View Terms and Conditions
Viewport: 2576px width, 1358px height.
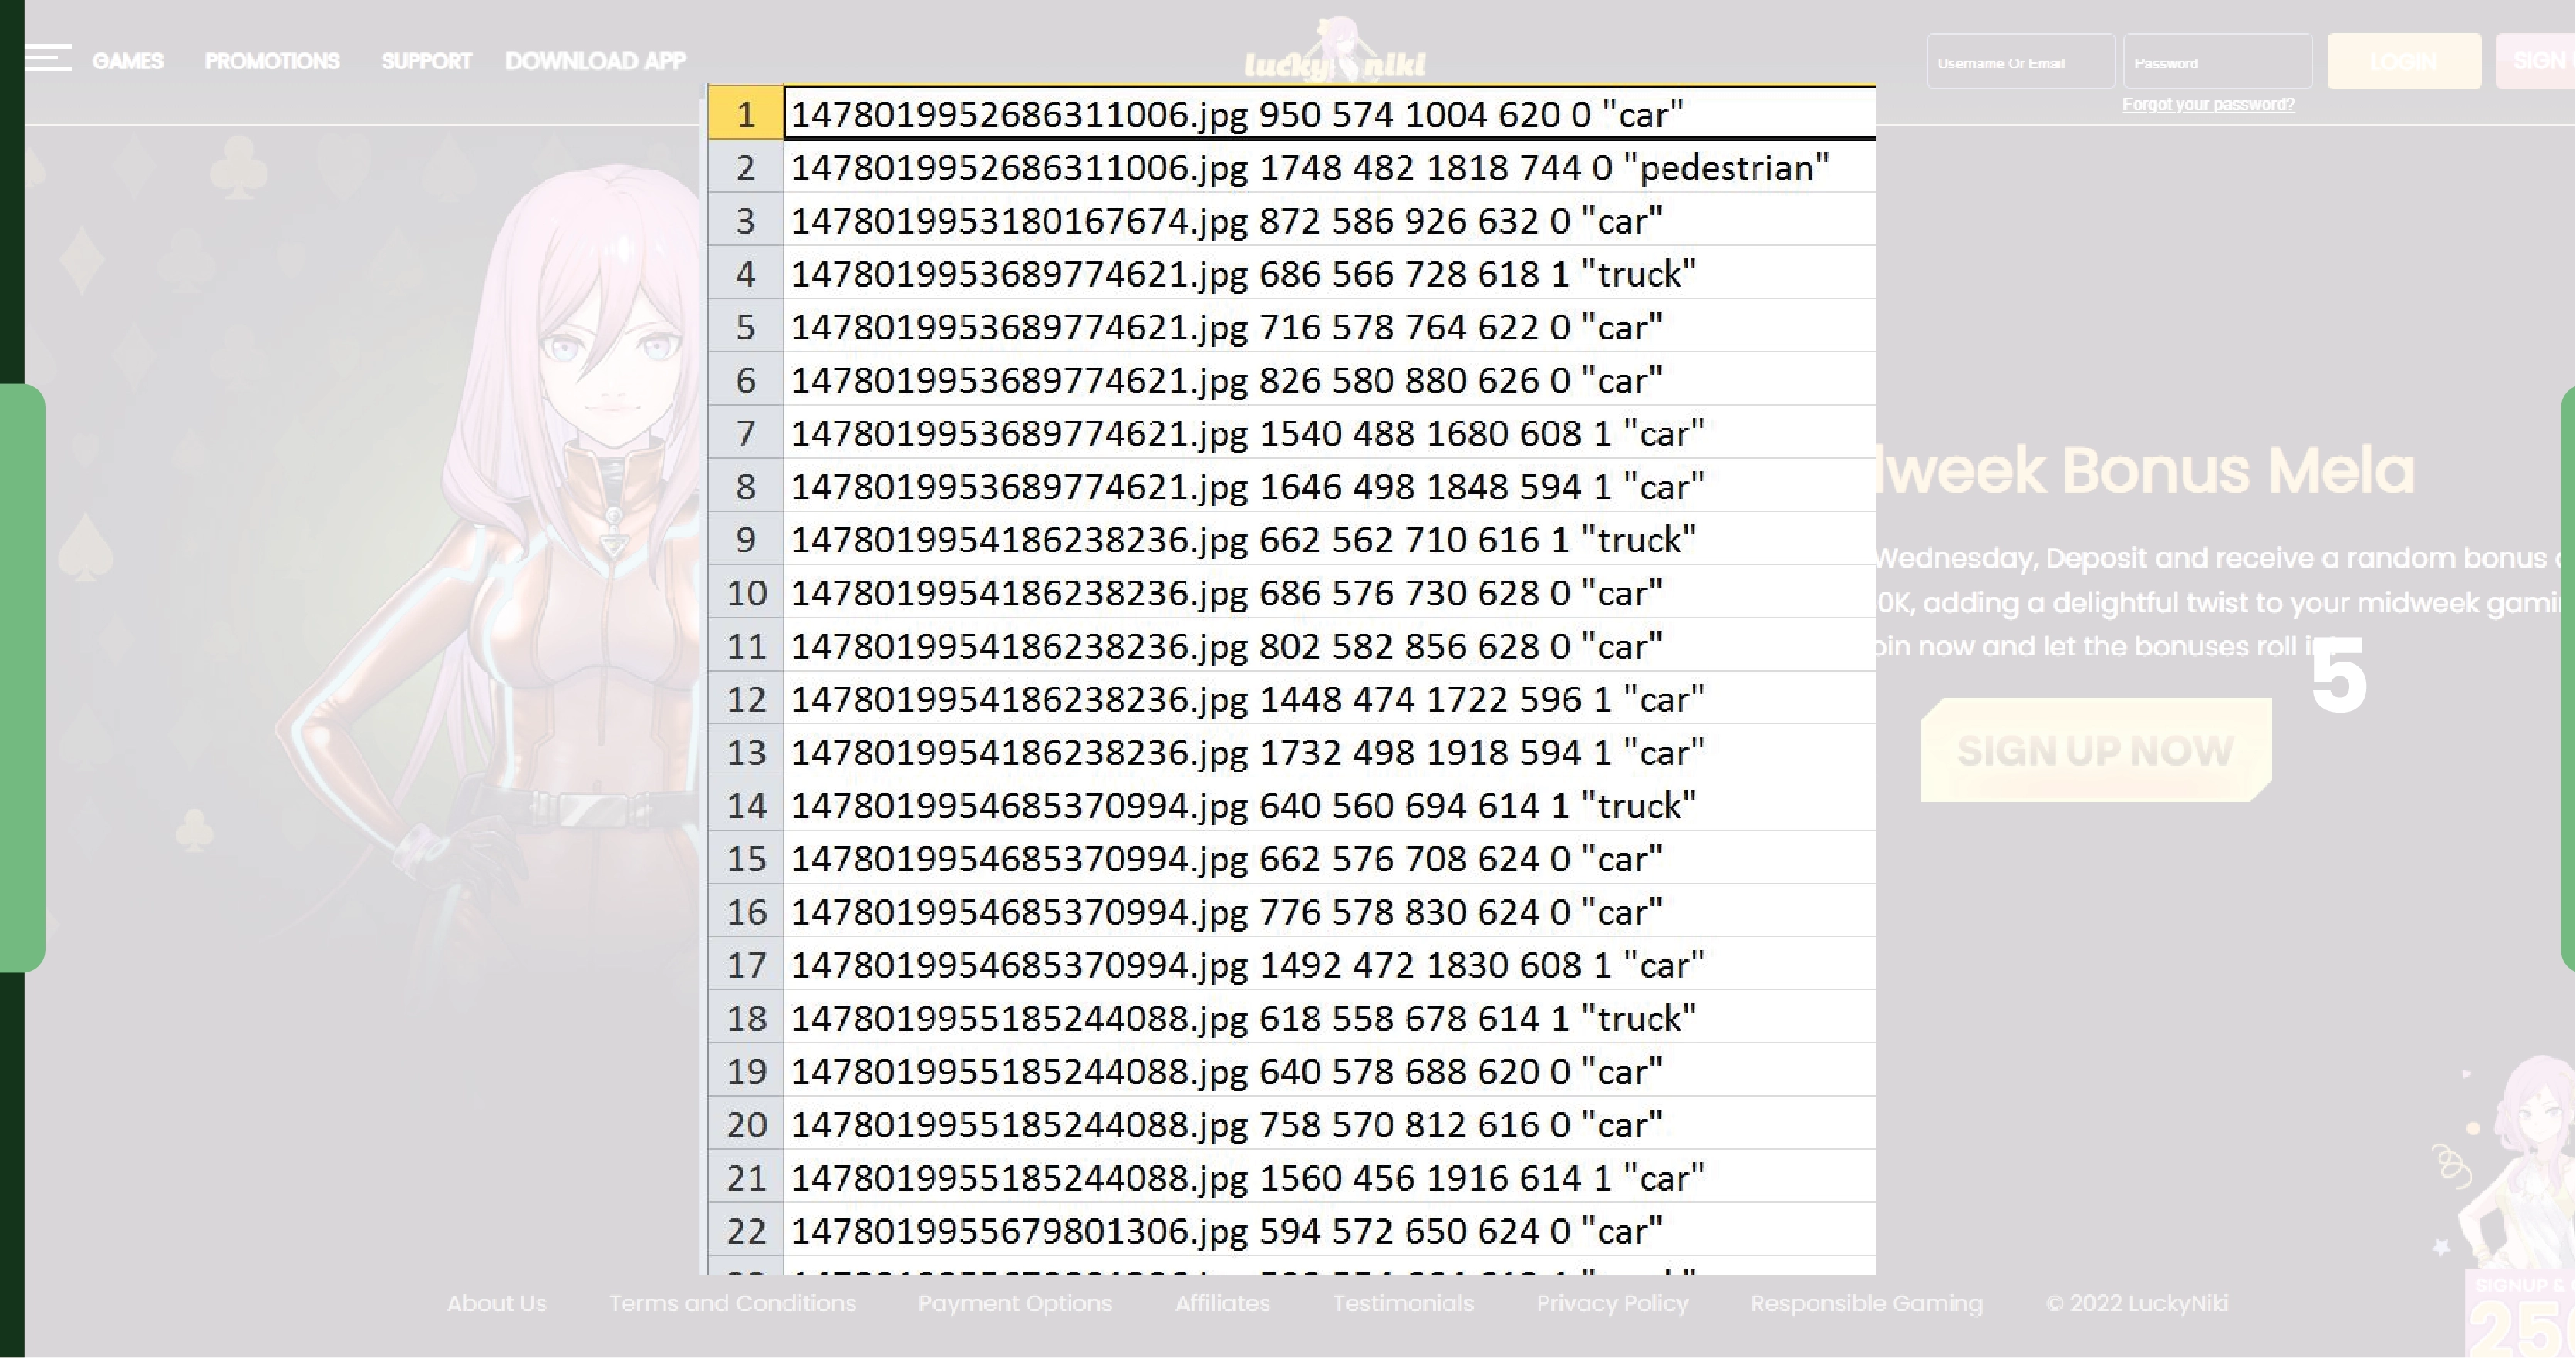(x=733, y=1303)
